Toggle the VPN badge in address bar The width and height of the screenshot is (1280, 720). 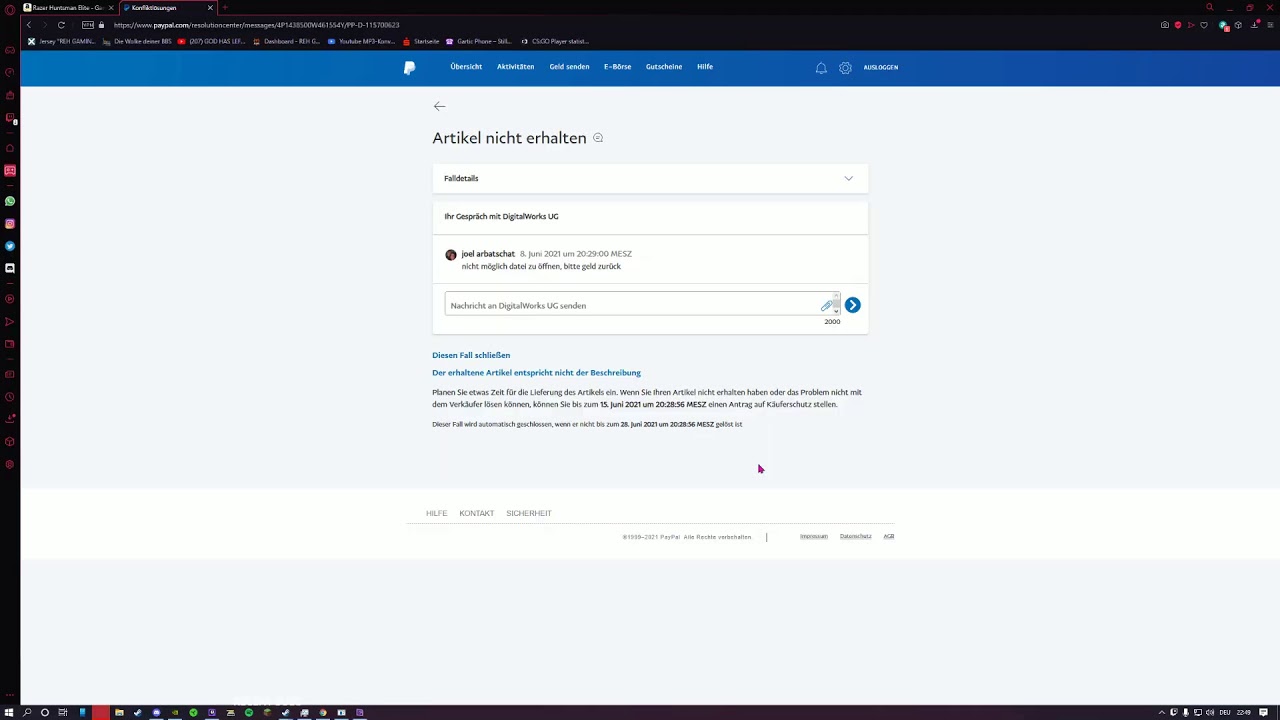click(x=88, y=25)
